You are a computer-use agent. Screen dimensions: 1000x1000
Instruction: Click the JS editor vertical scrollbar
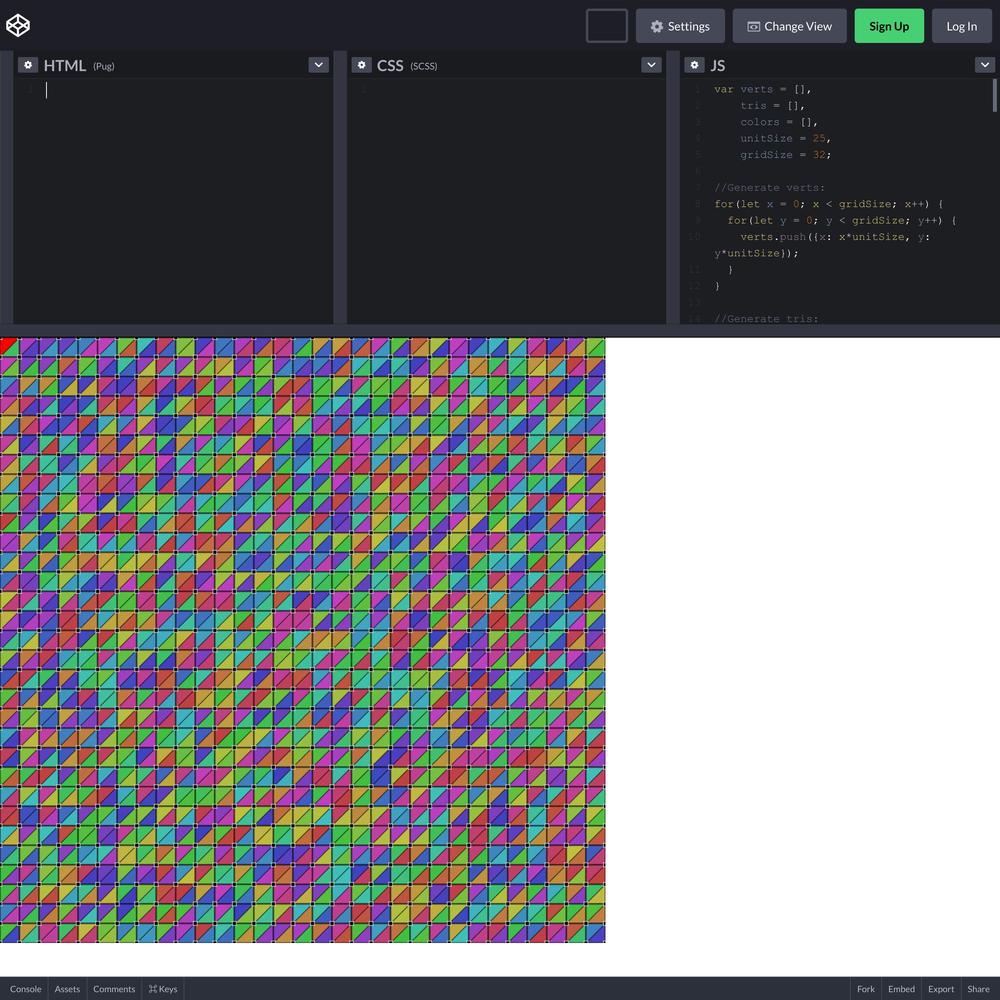[994, 96]
